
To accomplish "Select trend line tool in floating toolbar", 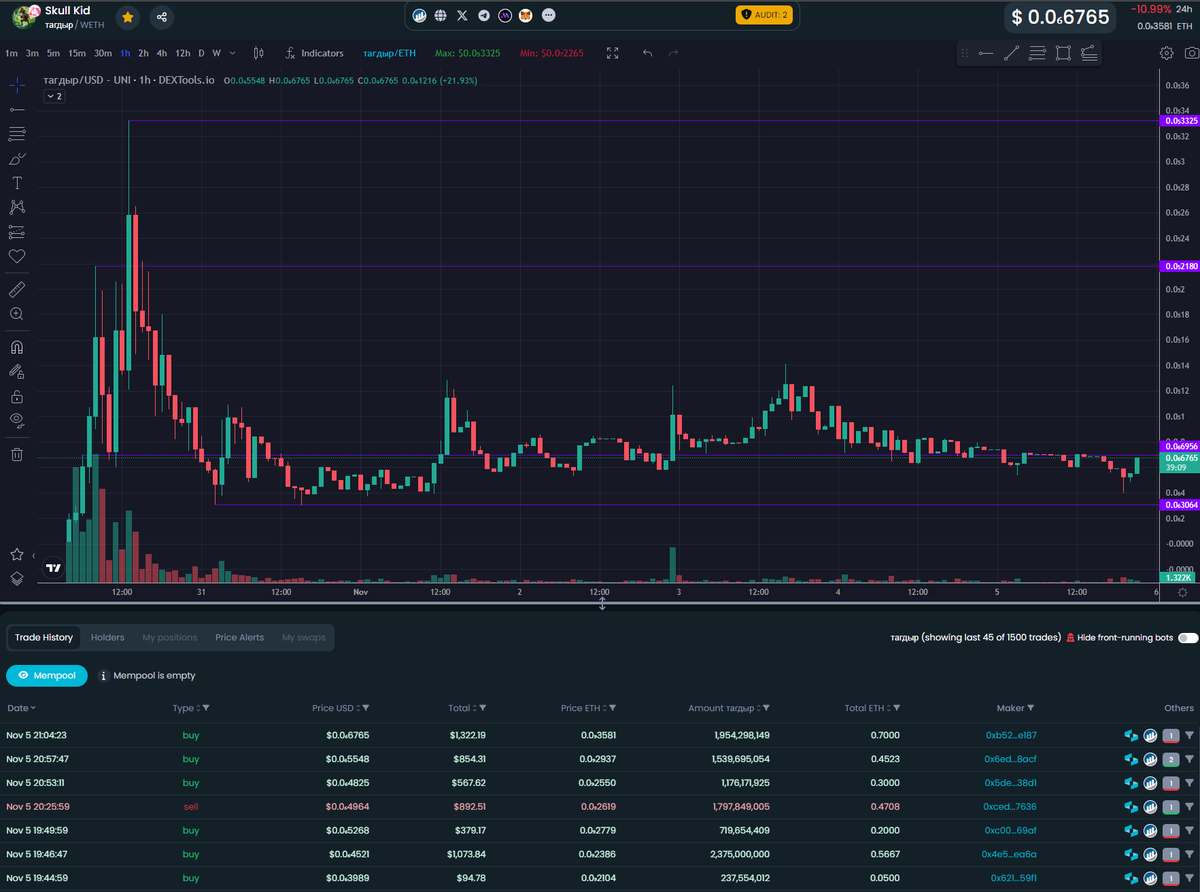I will coord(1012,53).
